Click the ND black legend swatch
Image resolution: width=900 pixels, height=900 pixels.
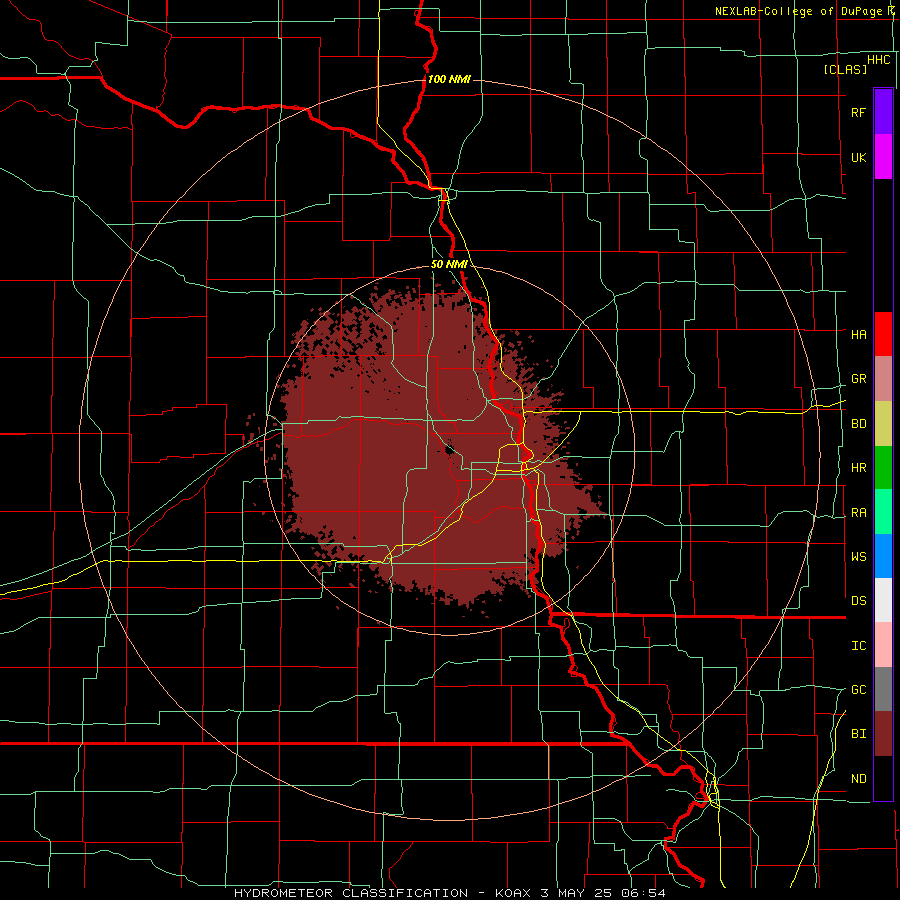coord(883,778)
